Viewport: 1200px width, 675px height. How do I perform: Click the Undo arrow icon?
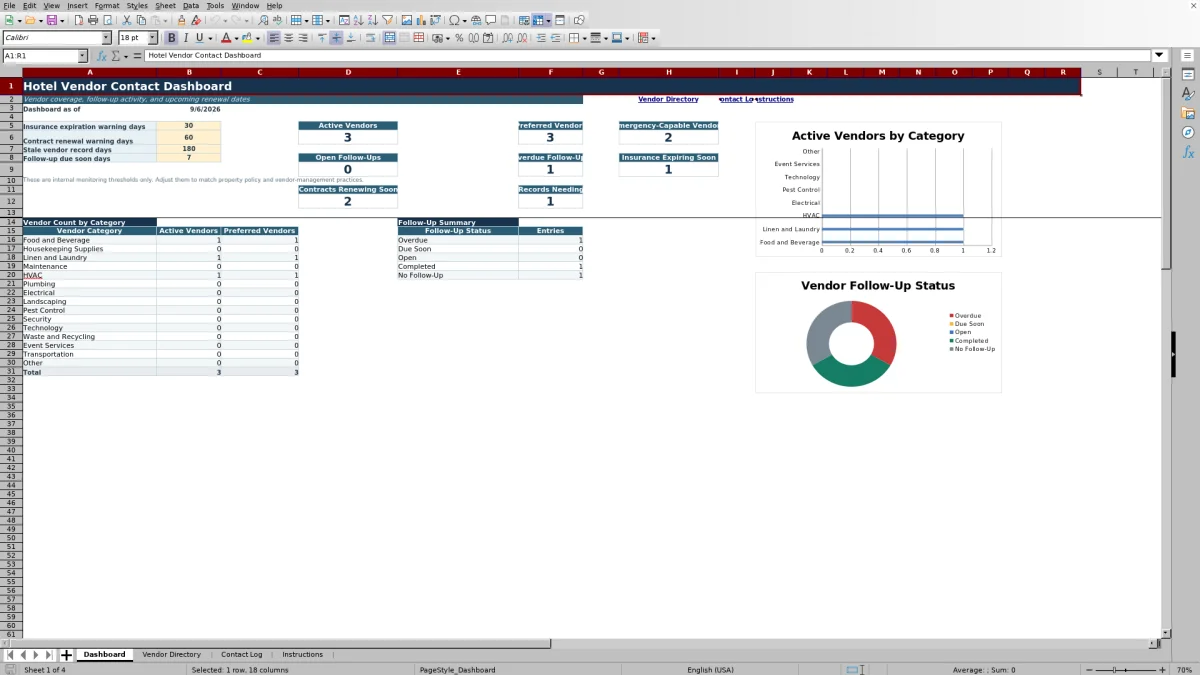click(x=215, y=20)
